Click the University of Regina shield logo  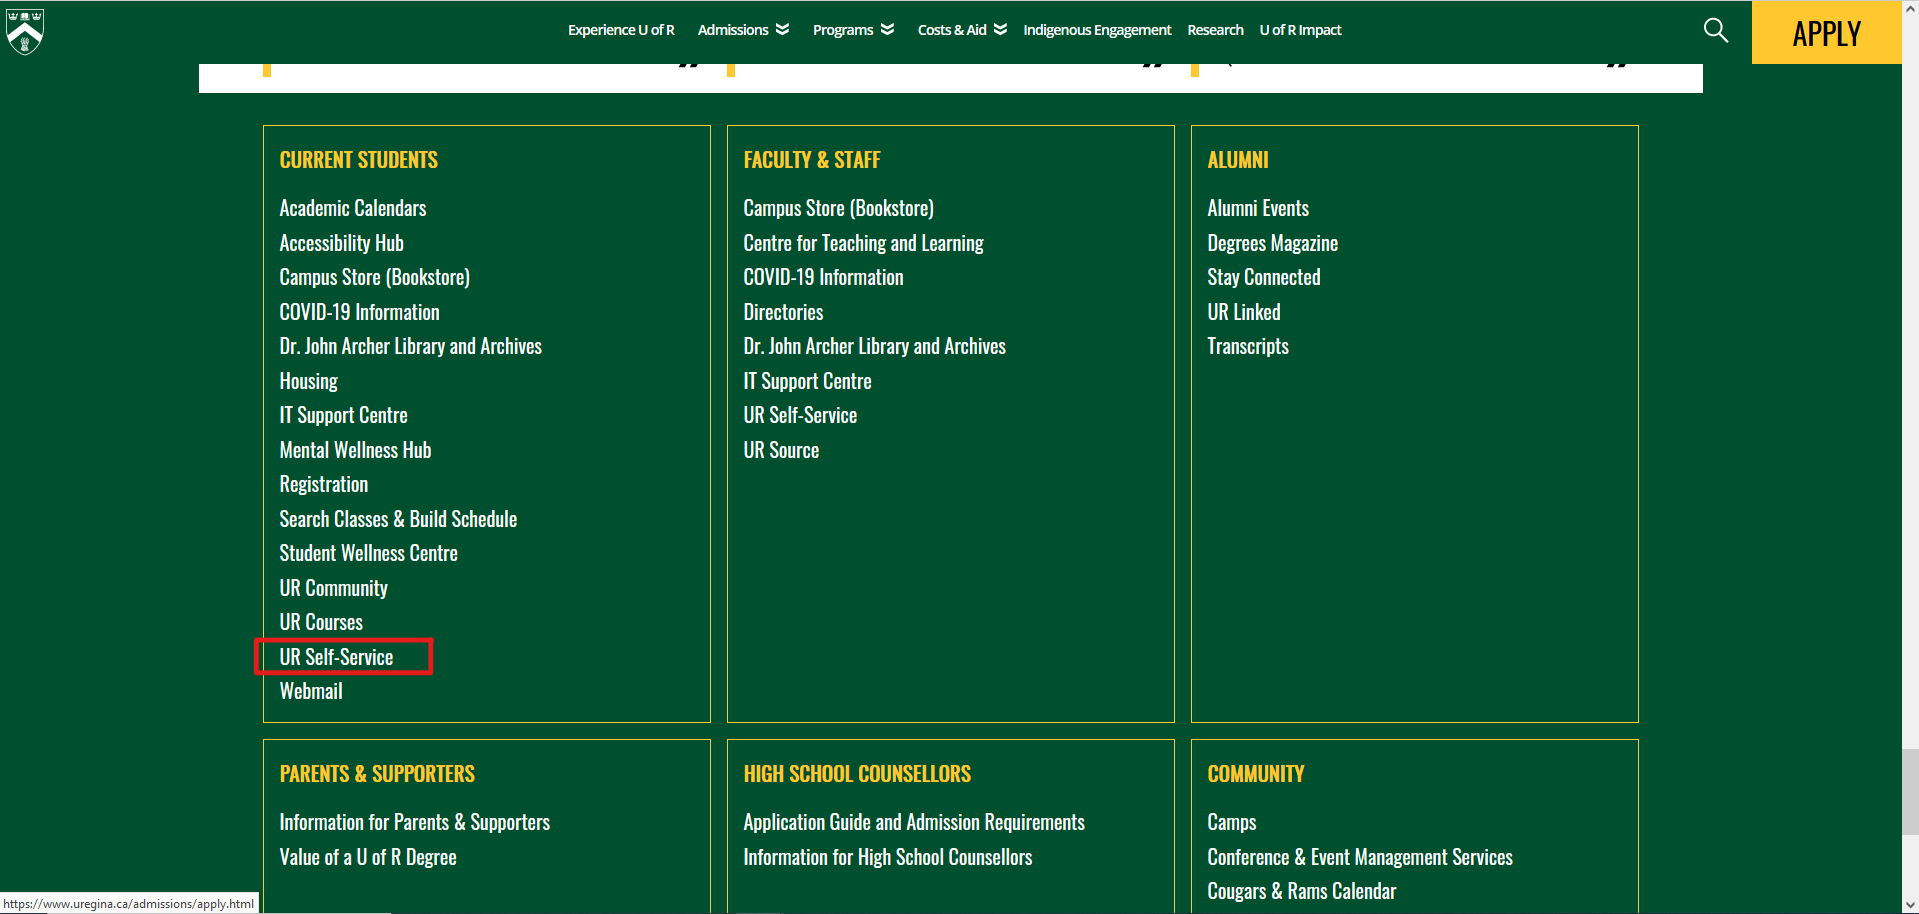click(x=25, y=30)
